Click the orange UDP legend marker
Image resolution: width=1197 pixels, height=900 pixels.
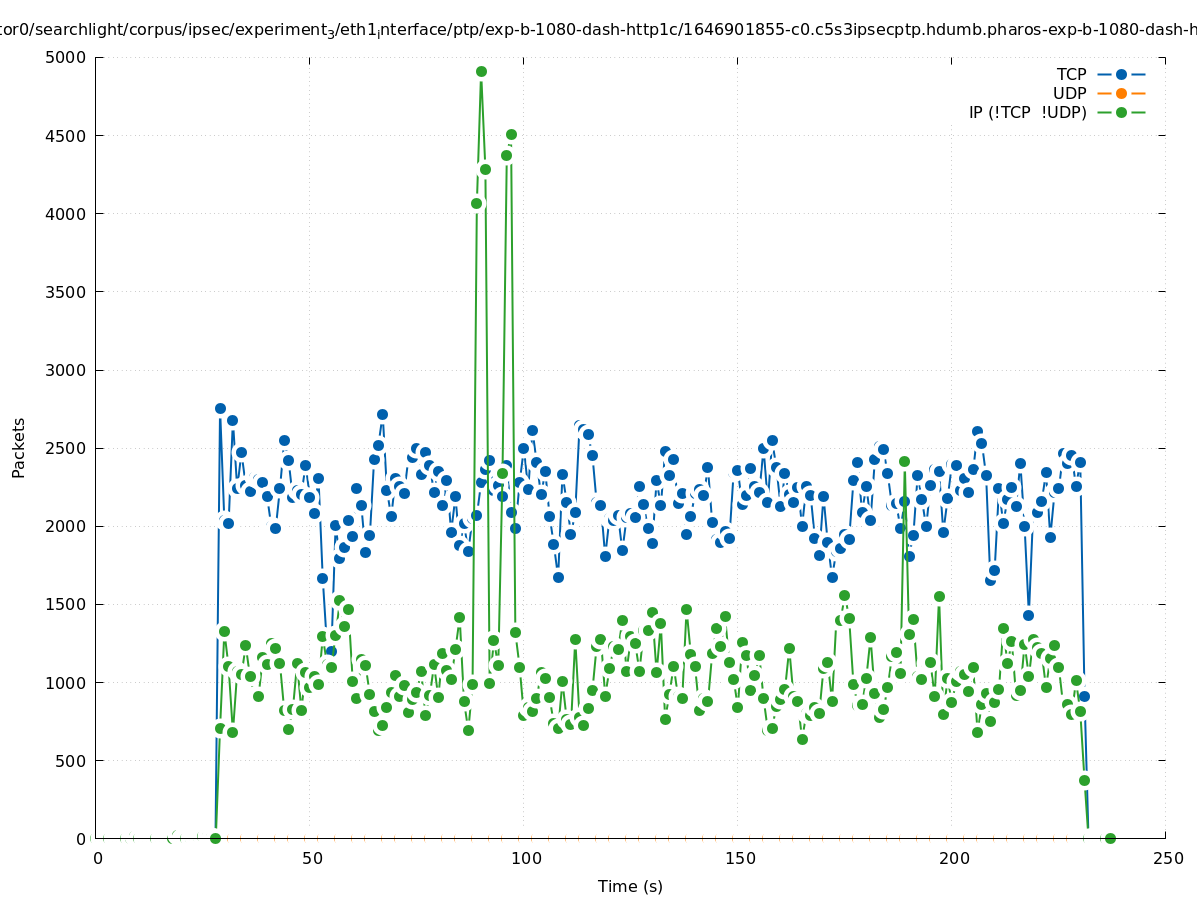1121,93
